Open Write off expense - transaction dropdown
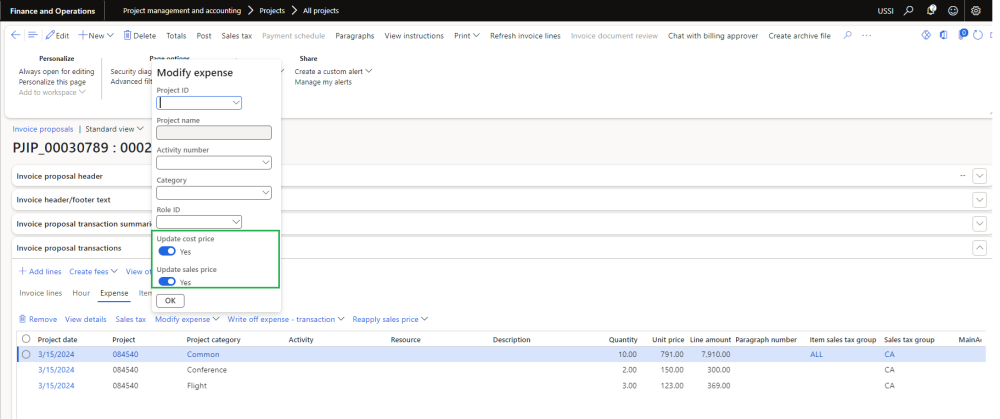This screenshot has height=419, width=1000. pos(286,319)
